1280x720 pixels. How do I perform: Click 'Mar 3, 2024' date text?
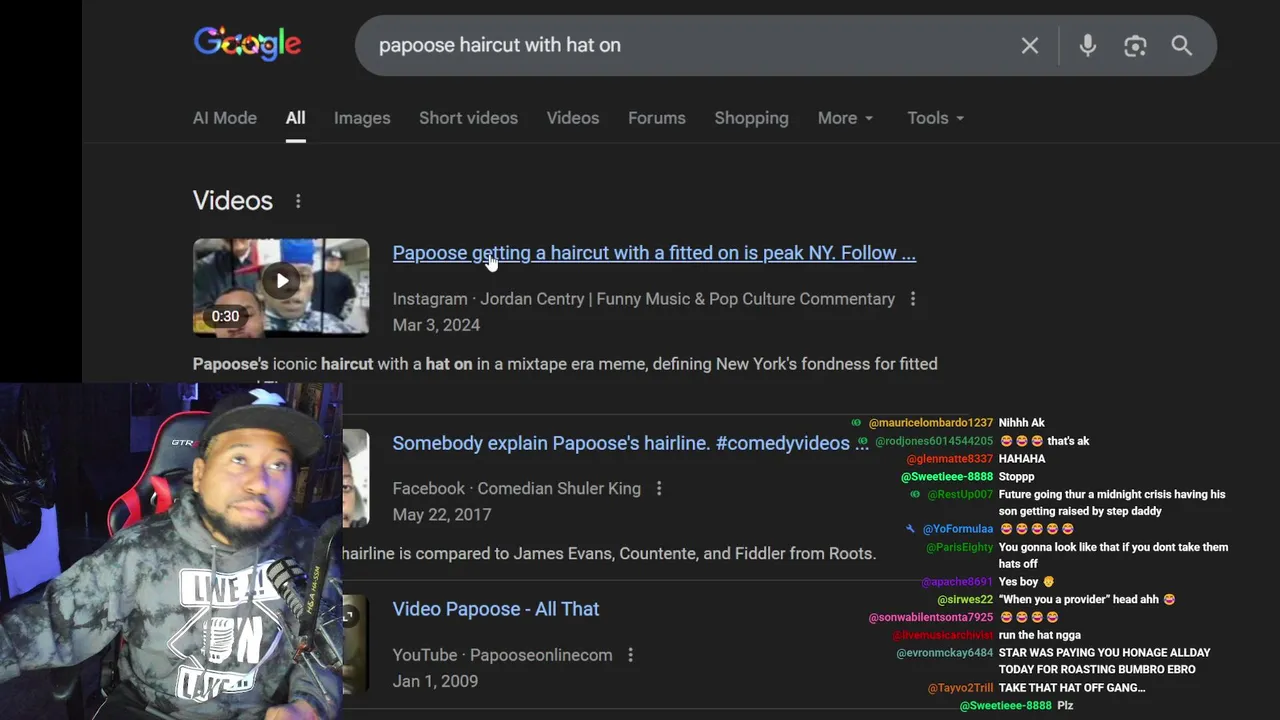click(x=436, y=325)
